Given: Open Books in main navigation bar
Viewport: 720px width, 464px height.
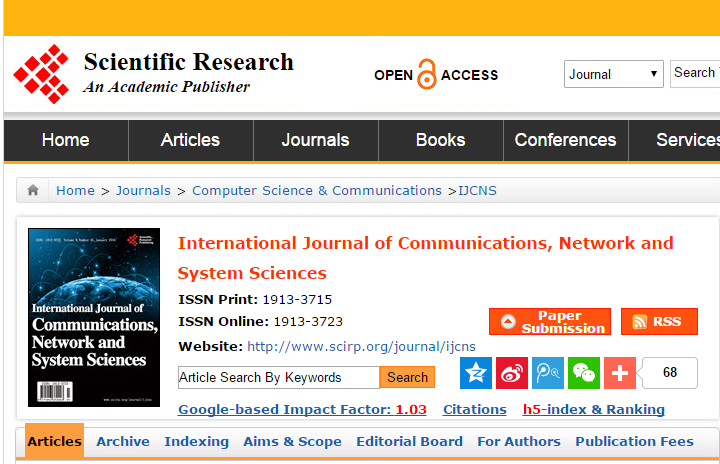Looking at the screenshot, I should click(440, 140).
